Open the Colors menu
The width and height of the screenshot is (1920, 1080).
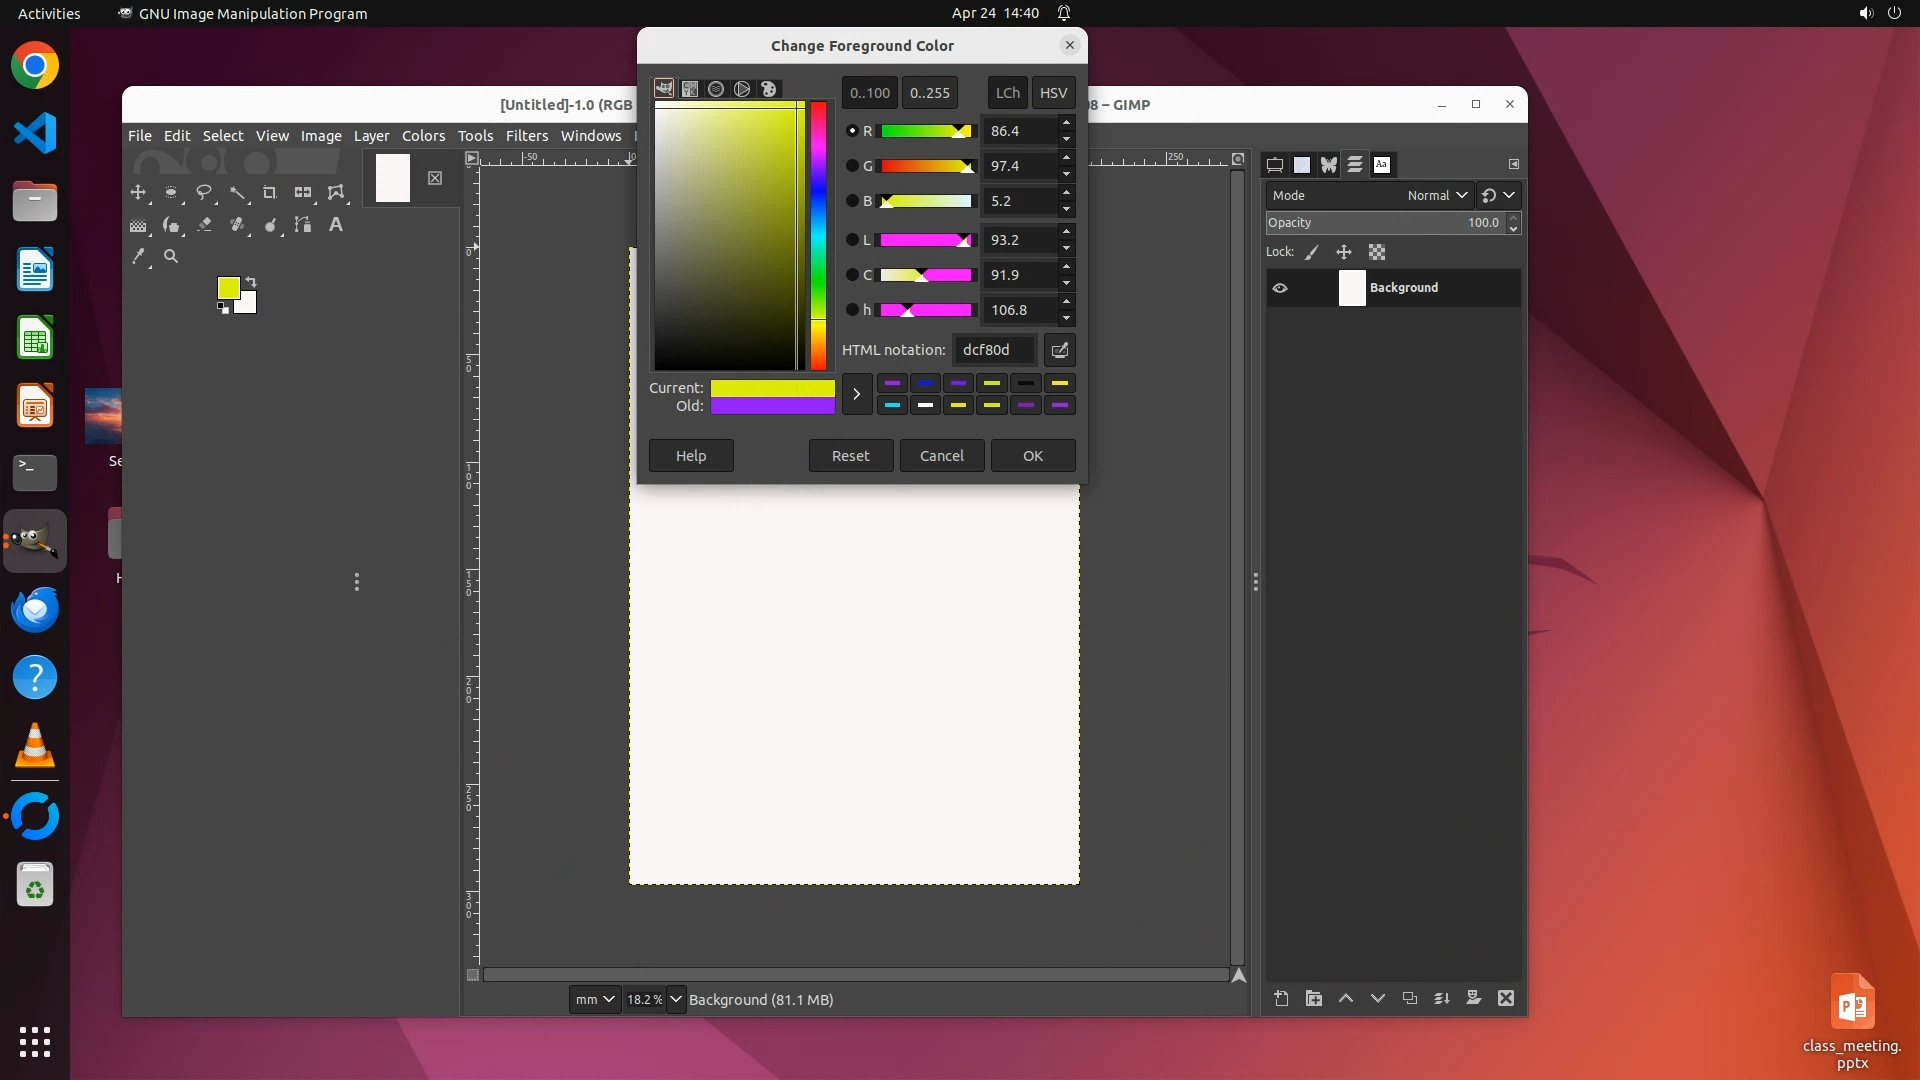423,136
